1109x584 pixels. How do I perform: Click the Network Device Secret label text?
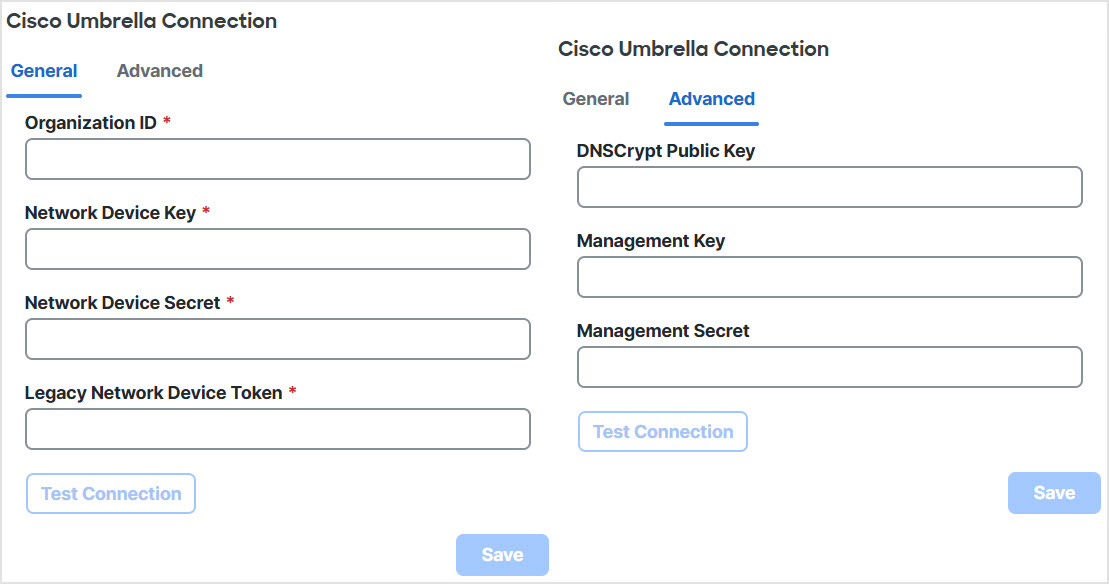coord(122,303)
